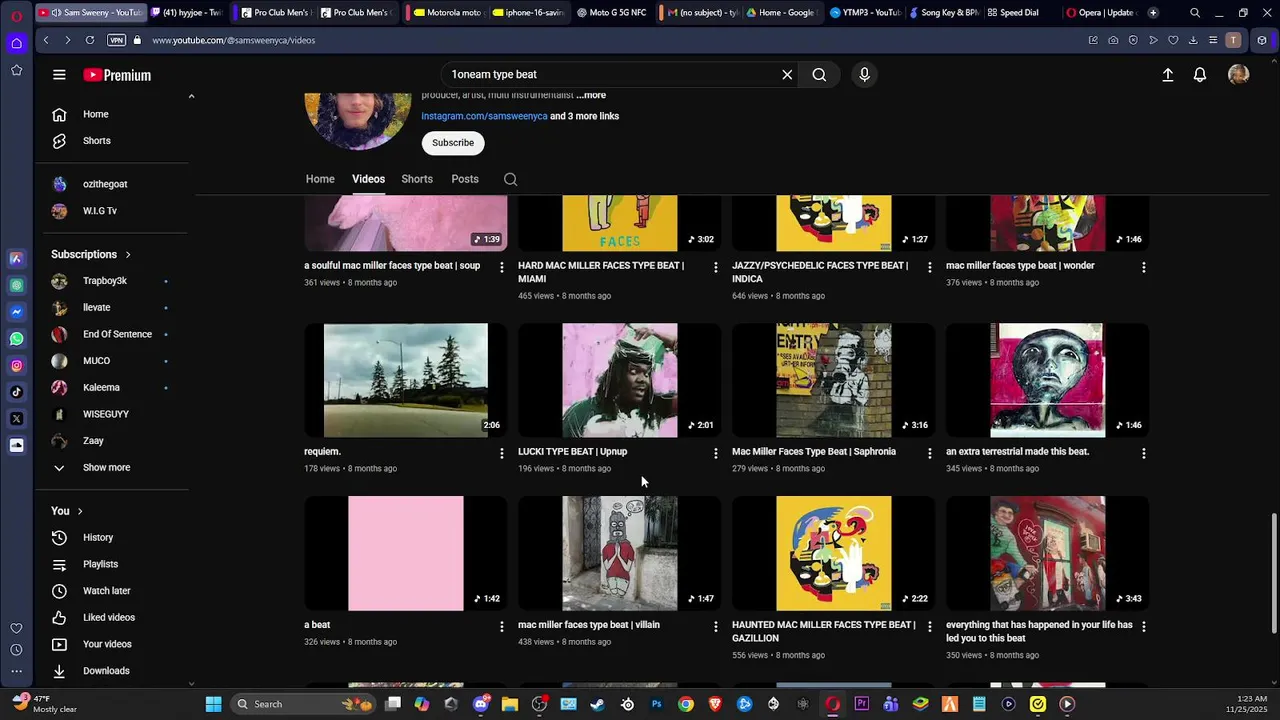
Task: Open options for 'villain' video
Action: (x=715, y=627)
